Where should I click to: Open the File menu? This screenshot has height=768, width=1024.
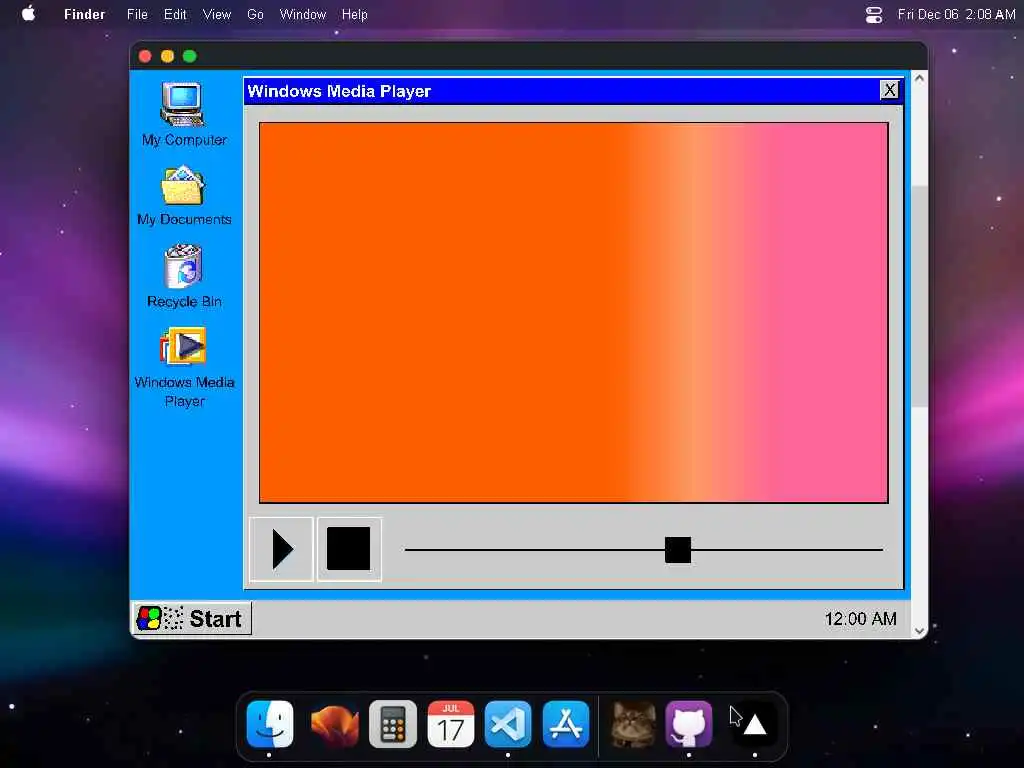coord(137,14)
